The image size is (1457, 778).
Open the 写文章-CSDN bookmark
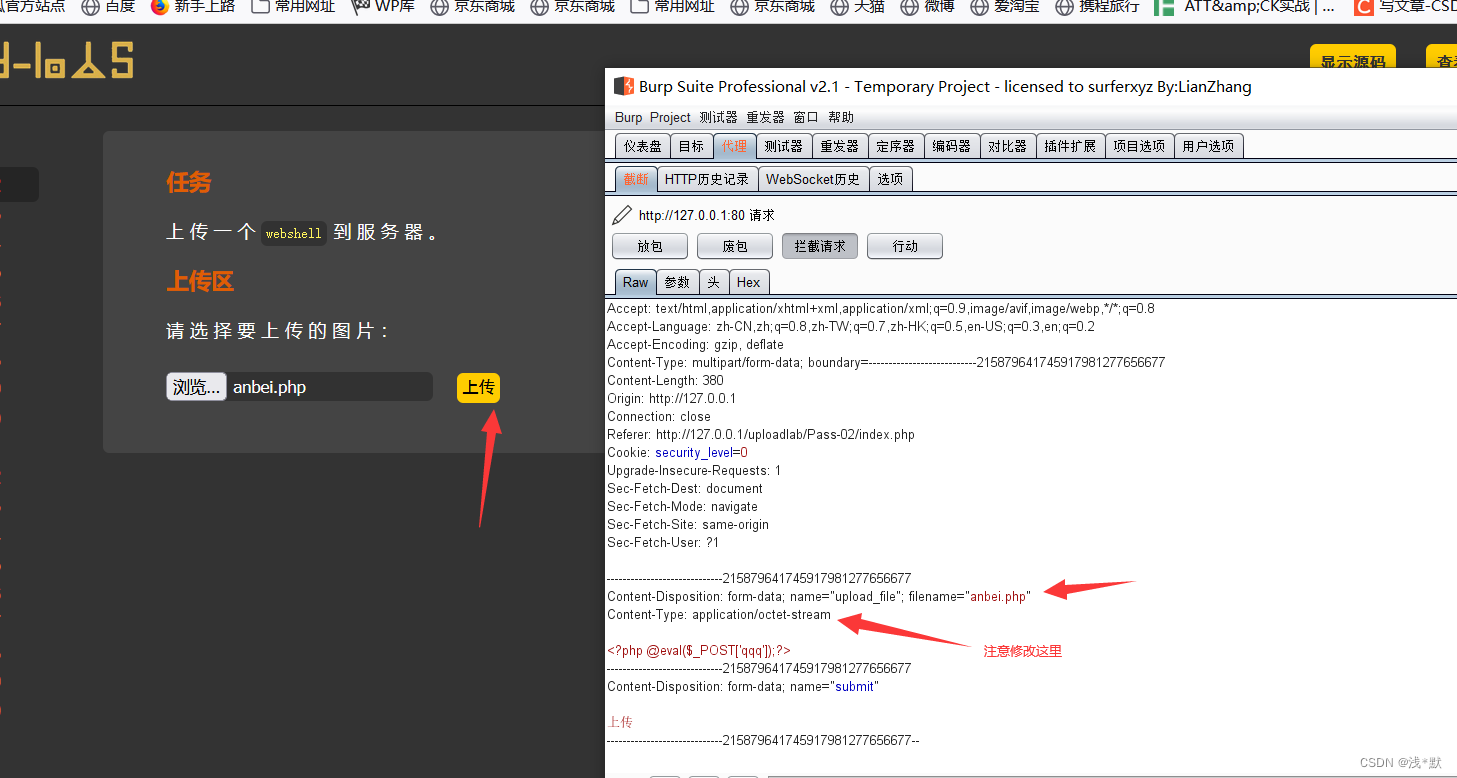[1405, 7]
